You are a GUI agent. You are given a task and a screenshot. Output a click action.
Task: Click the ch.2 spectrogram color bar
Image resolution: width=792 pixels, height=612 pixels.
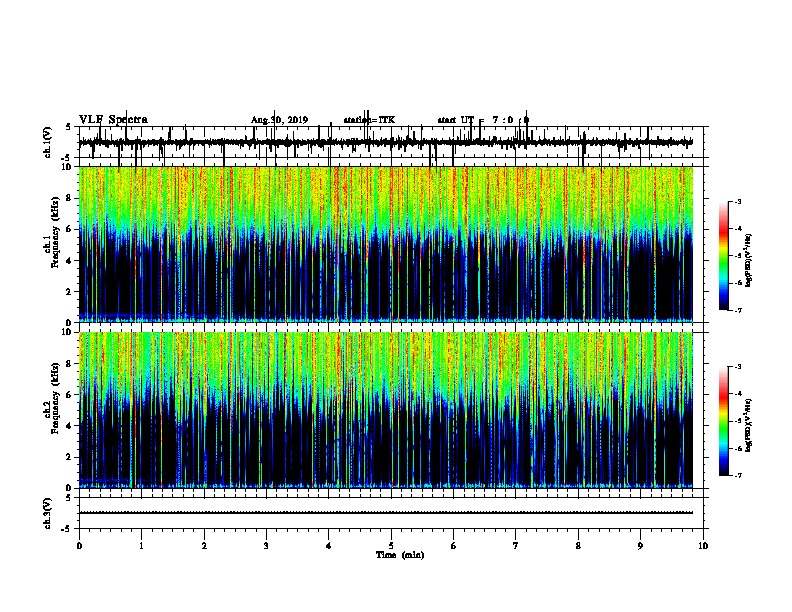724,421
